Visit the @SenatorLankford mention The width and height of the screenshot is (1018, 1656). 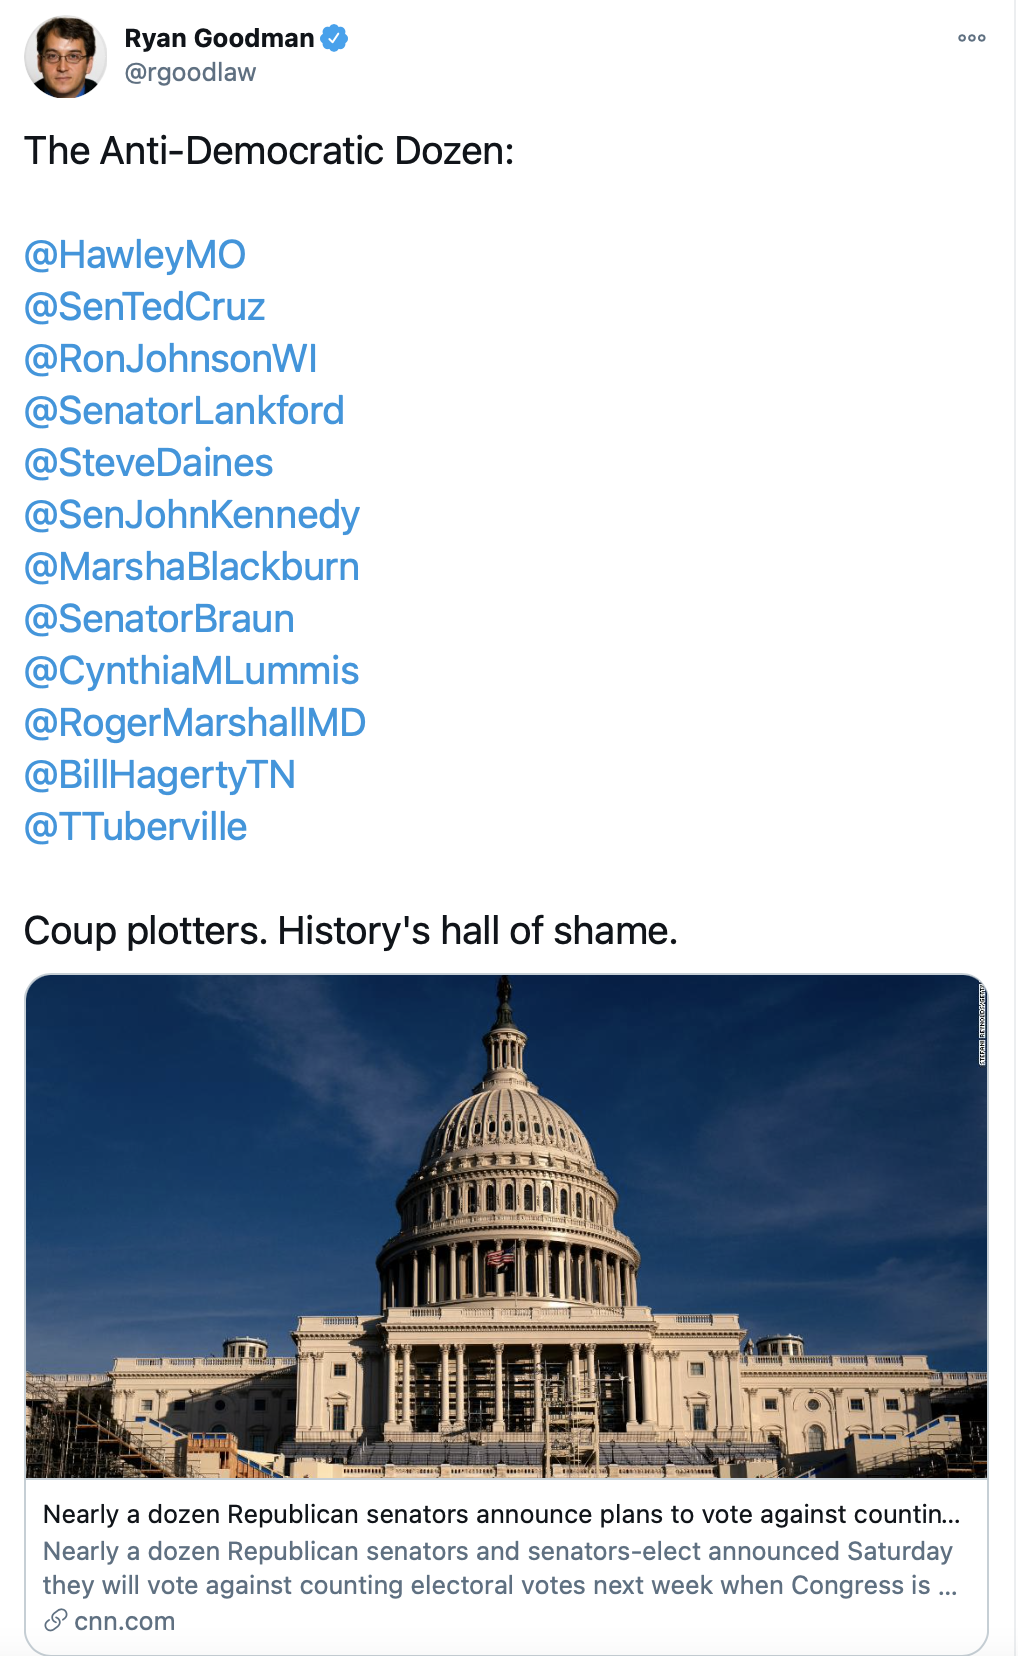[184, 411]
